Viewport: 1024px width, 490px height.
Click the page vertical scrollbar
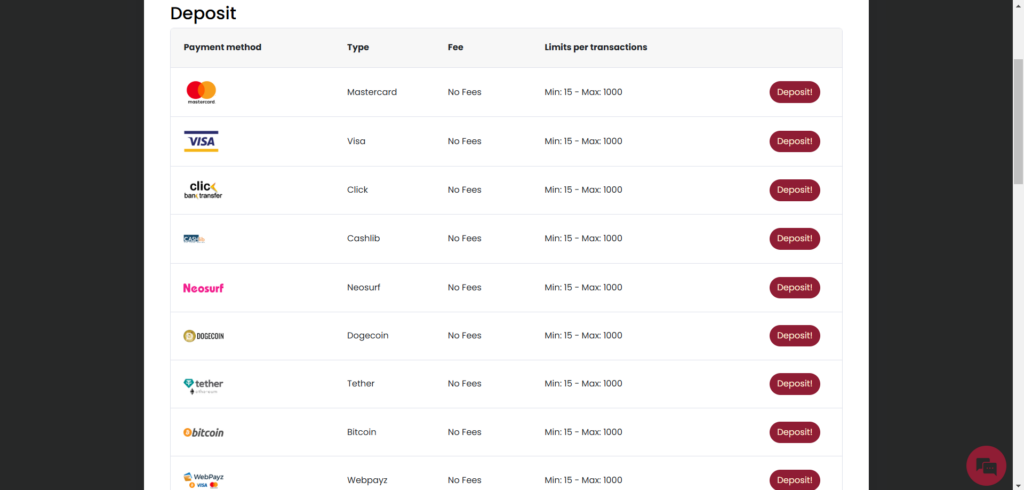1018,120
